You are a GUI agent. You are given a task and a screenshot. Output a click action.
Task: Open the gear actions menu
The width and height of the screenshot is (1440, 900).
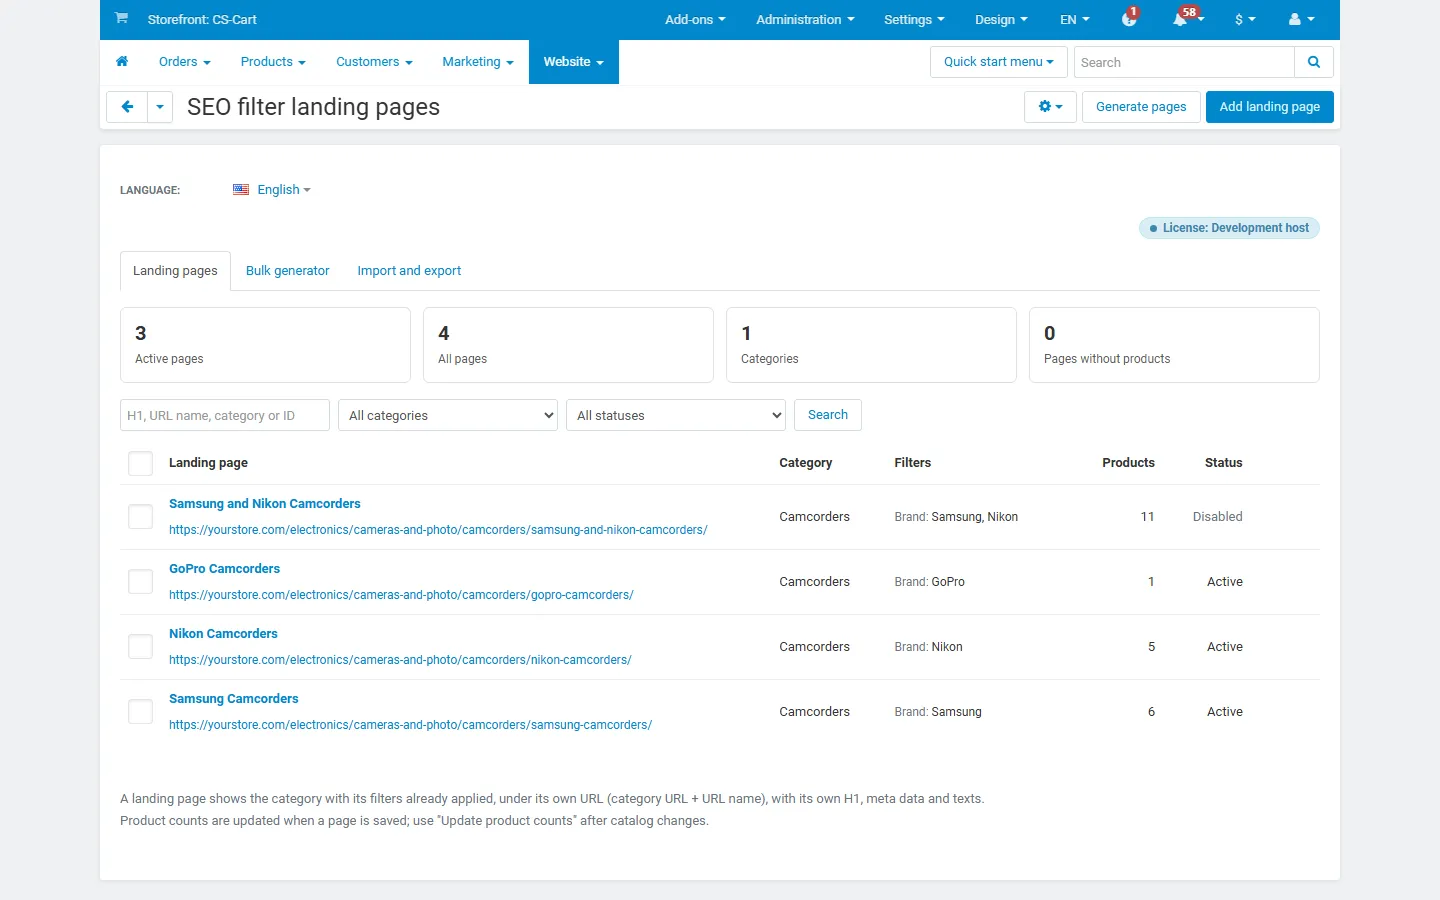tap(1050, 107)
